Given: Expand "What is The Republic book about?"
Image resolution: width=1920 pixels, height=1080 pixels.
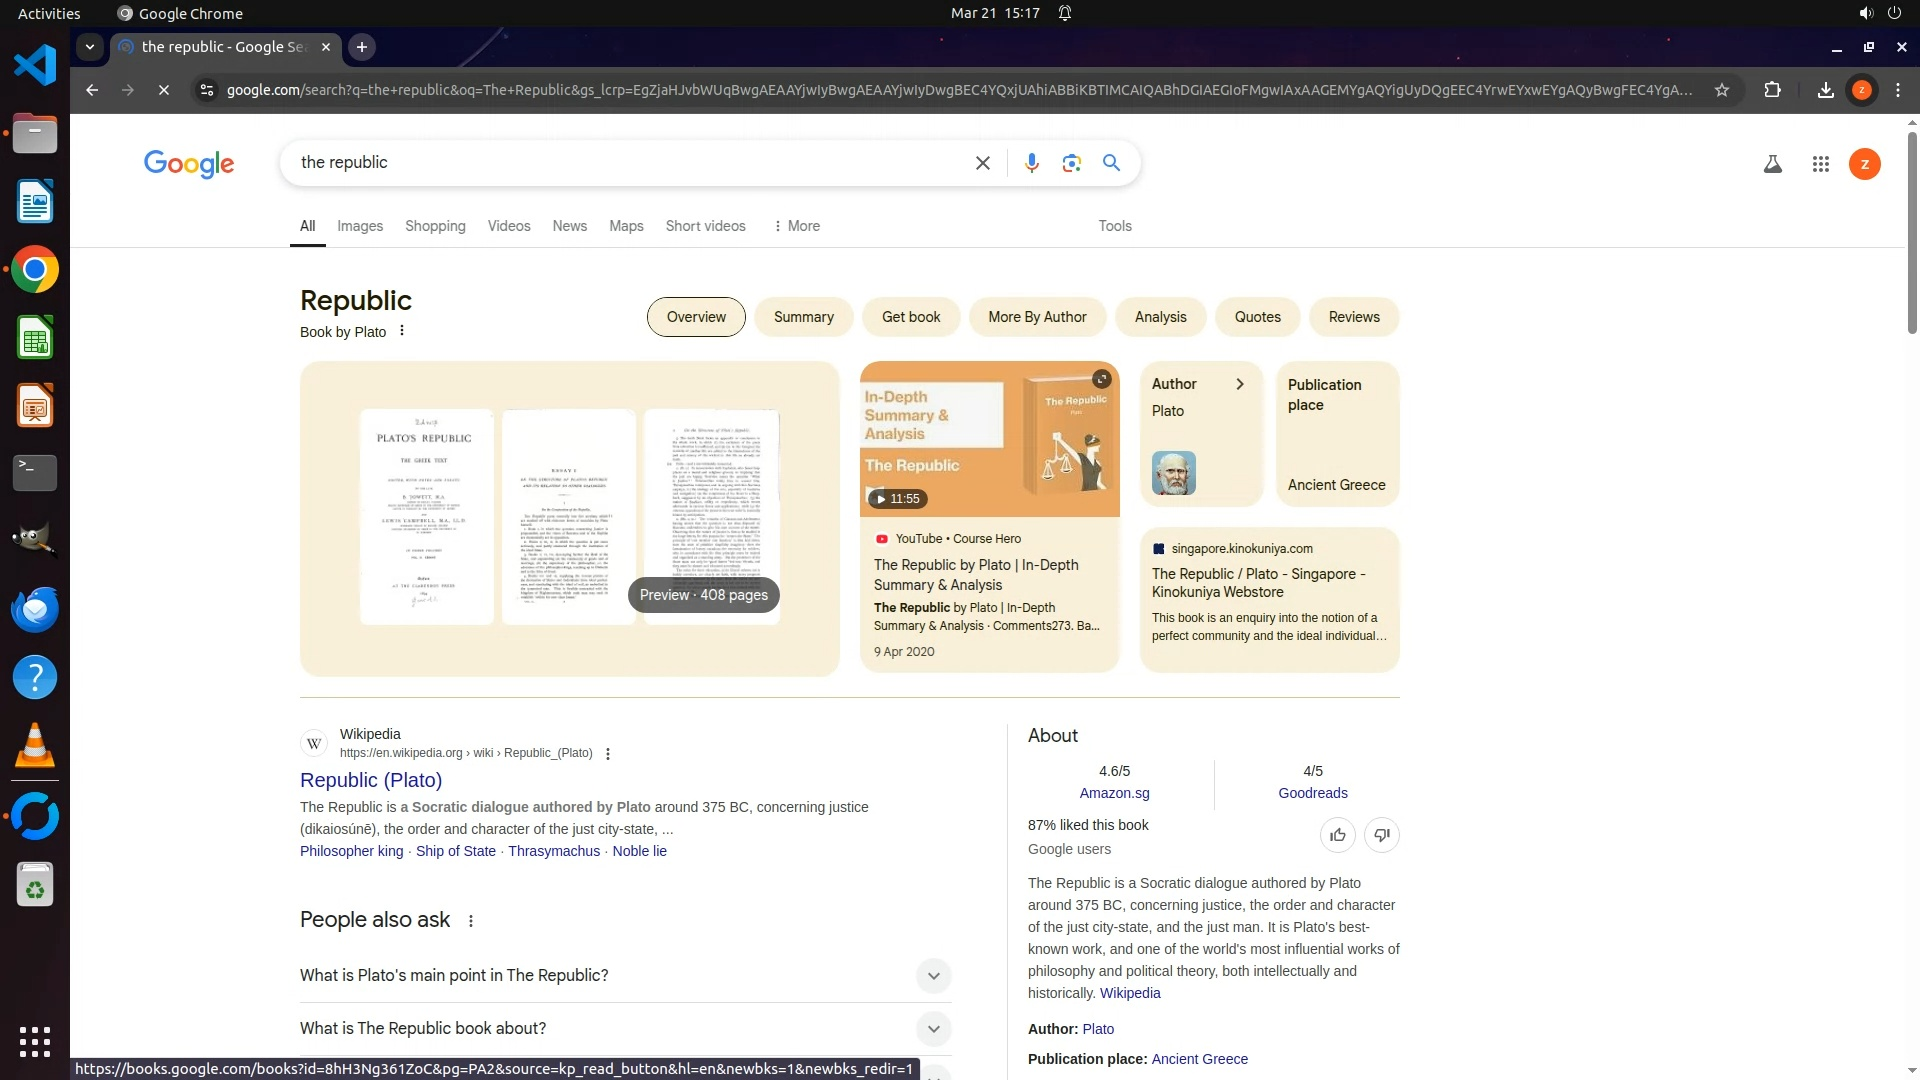Looking at the screenshot, I should pos(932,1029).
